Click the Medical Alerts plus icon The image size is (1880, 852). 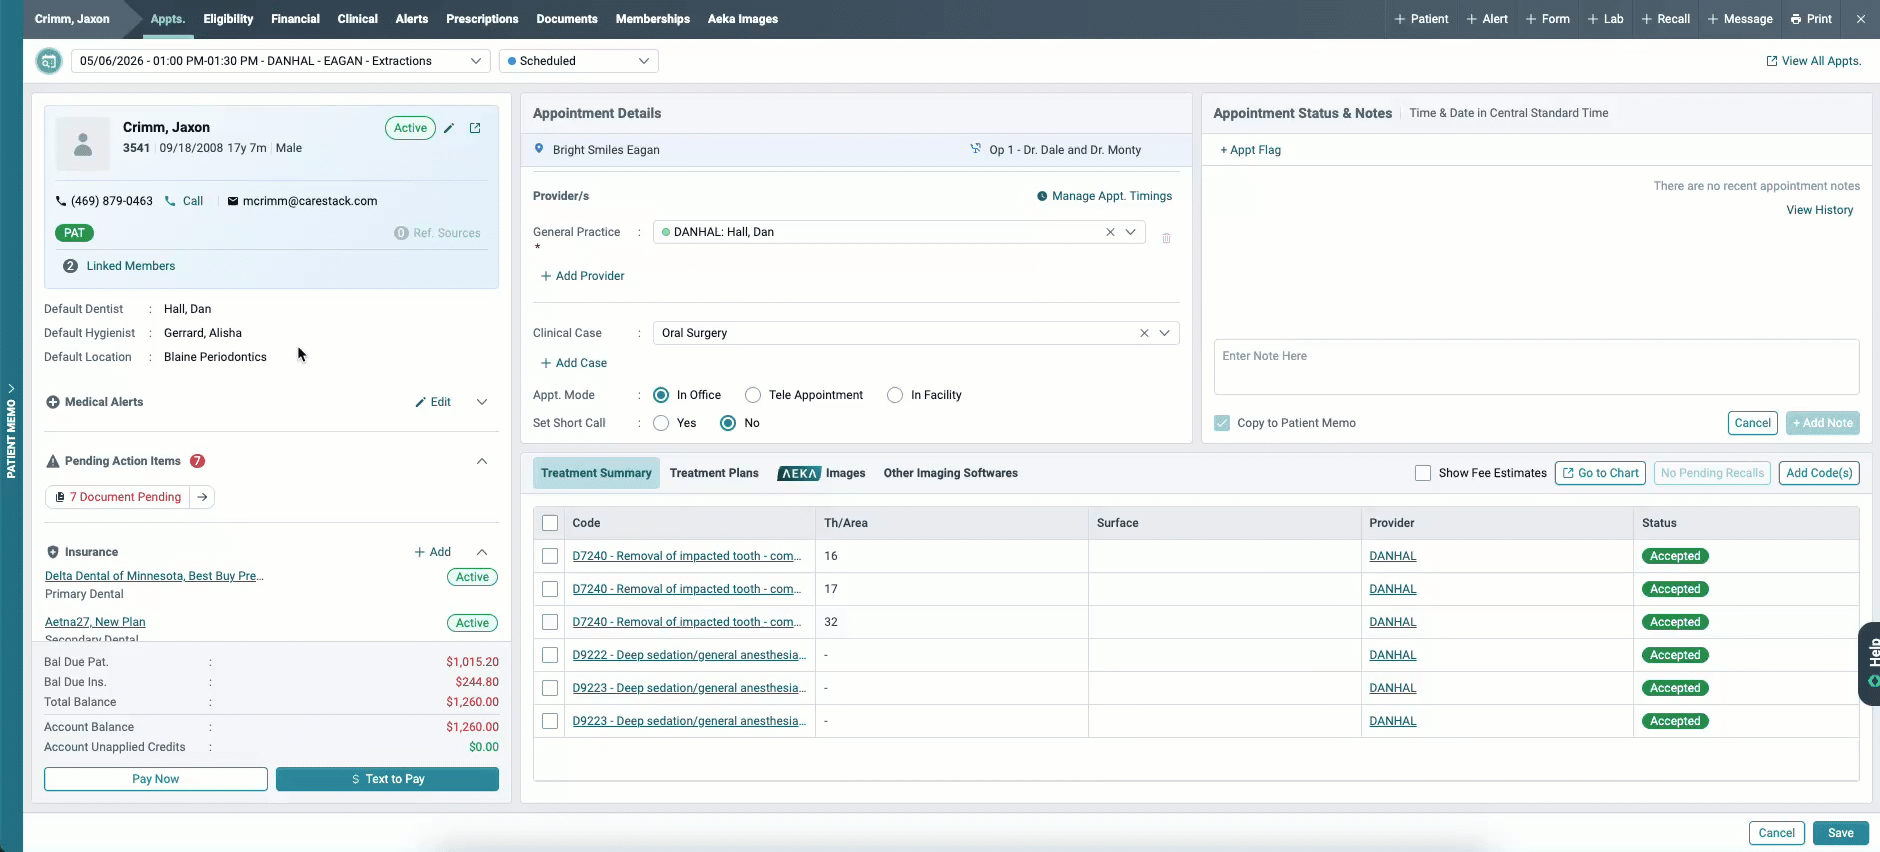point(53,402)
